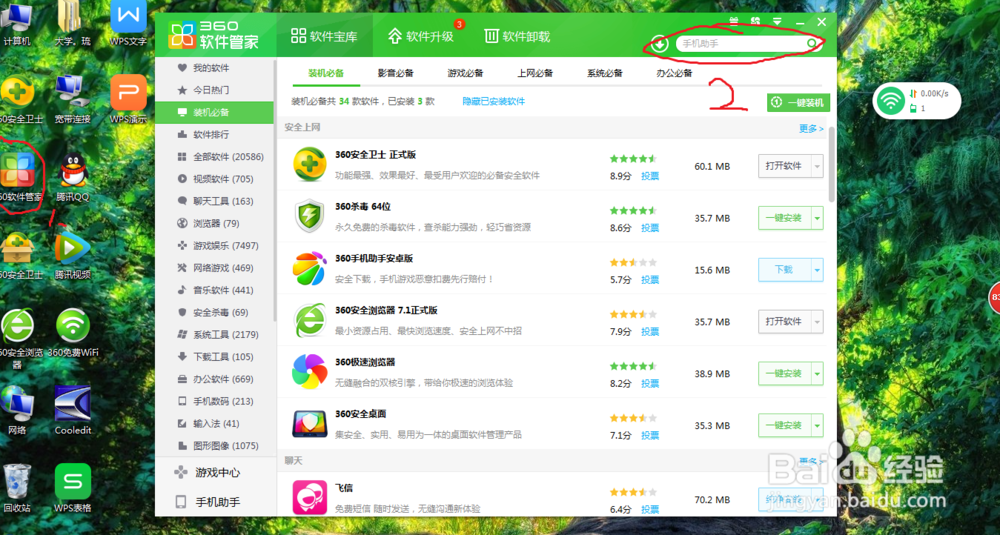Image resolution: width=1000 pixels, height=535 pixels.
Task: Select 聊天工具 (163) category
Action: [x=215, y=201]
